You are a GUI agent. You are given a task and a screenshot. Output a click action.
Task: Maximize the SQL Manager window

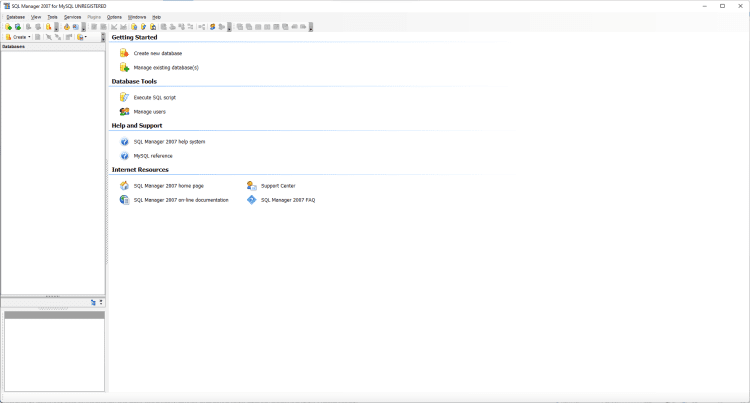(x=722, y=6)
